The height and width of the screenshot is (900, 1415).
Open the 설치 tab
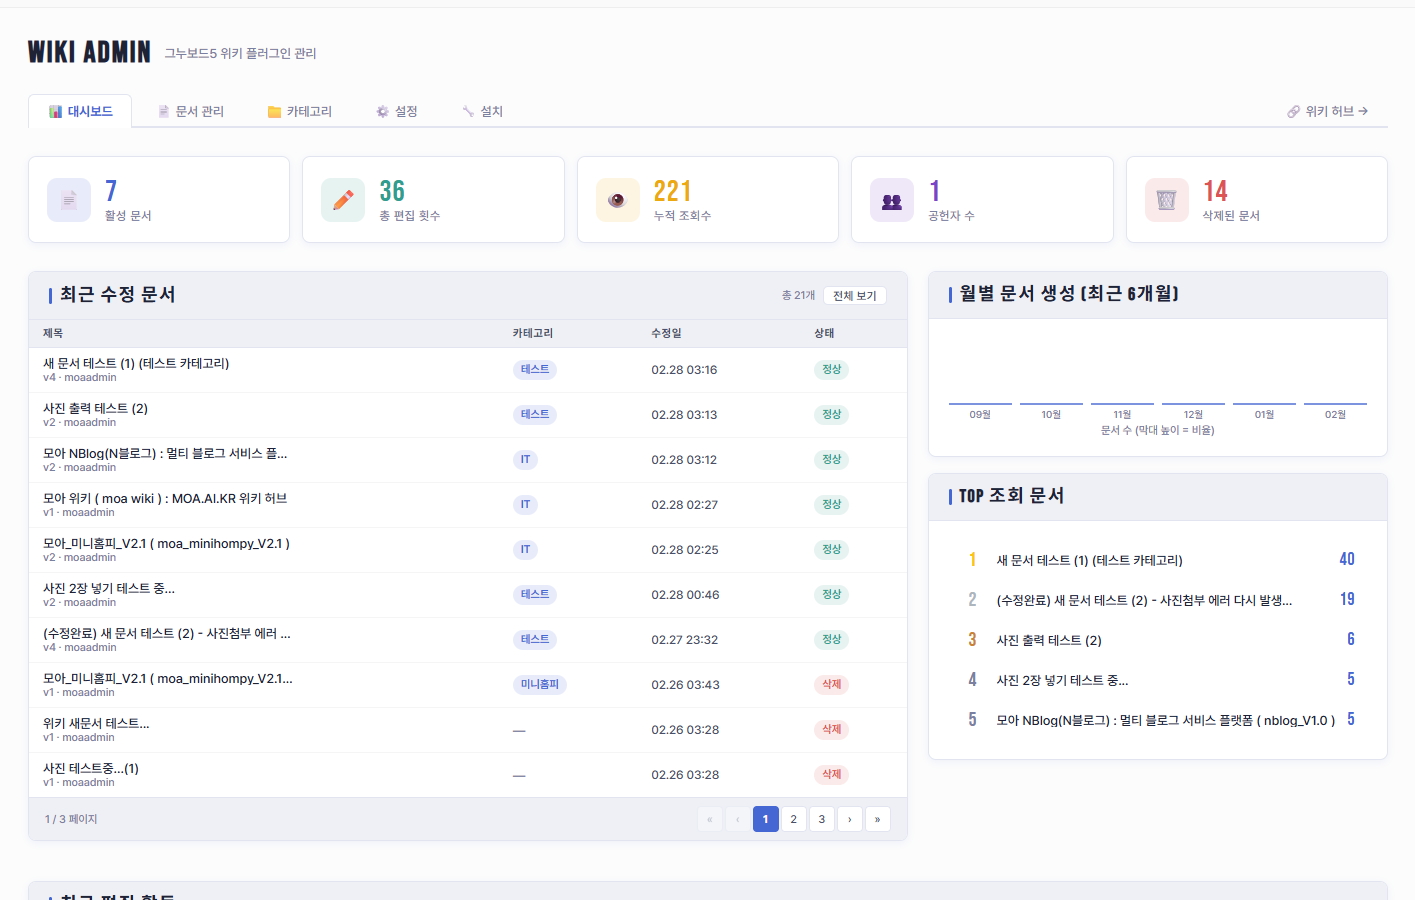pyautogui.click(x=482, y=111)
